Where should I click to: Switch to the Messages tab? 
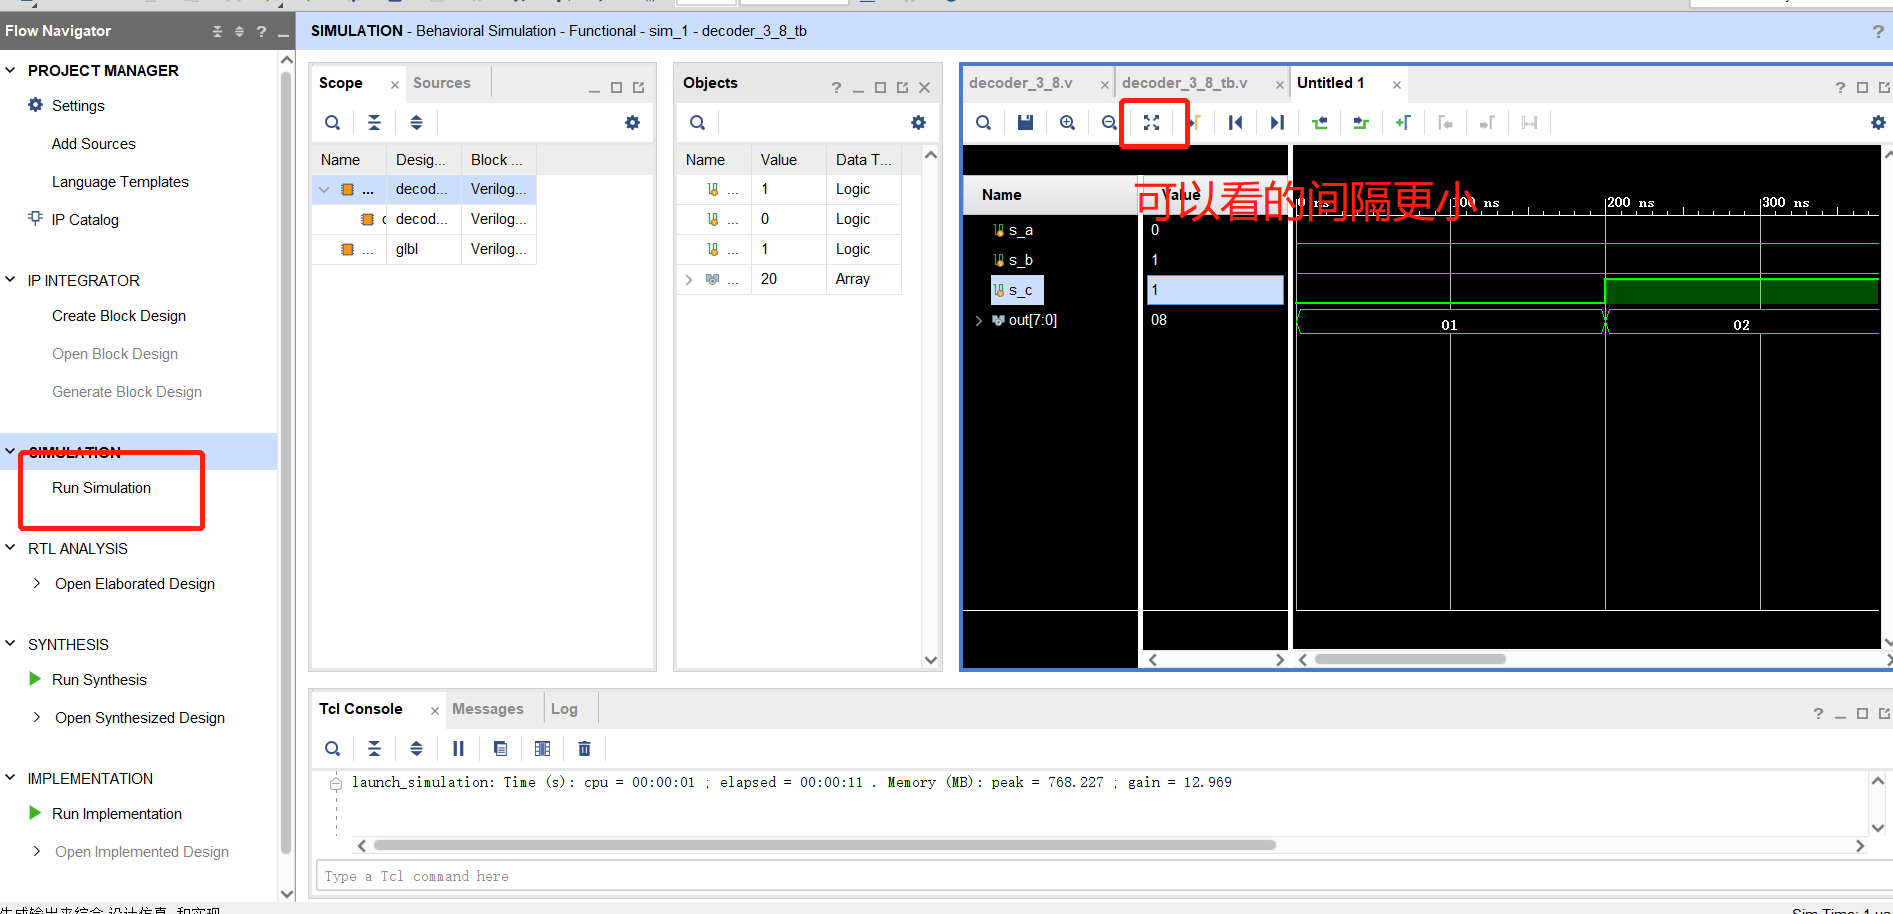pos(487,709)
